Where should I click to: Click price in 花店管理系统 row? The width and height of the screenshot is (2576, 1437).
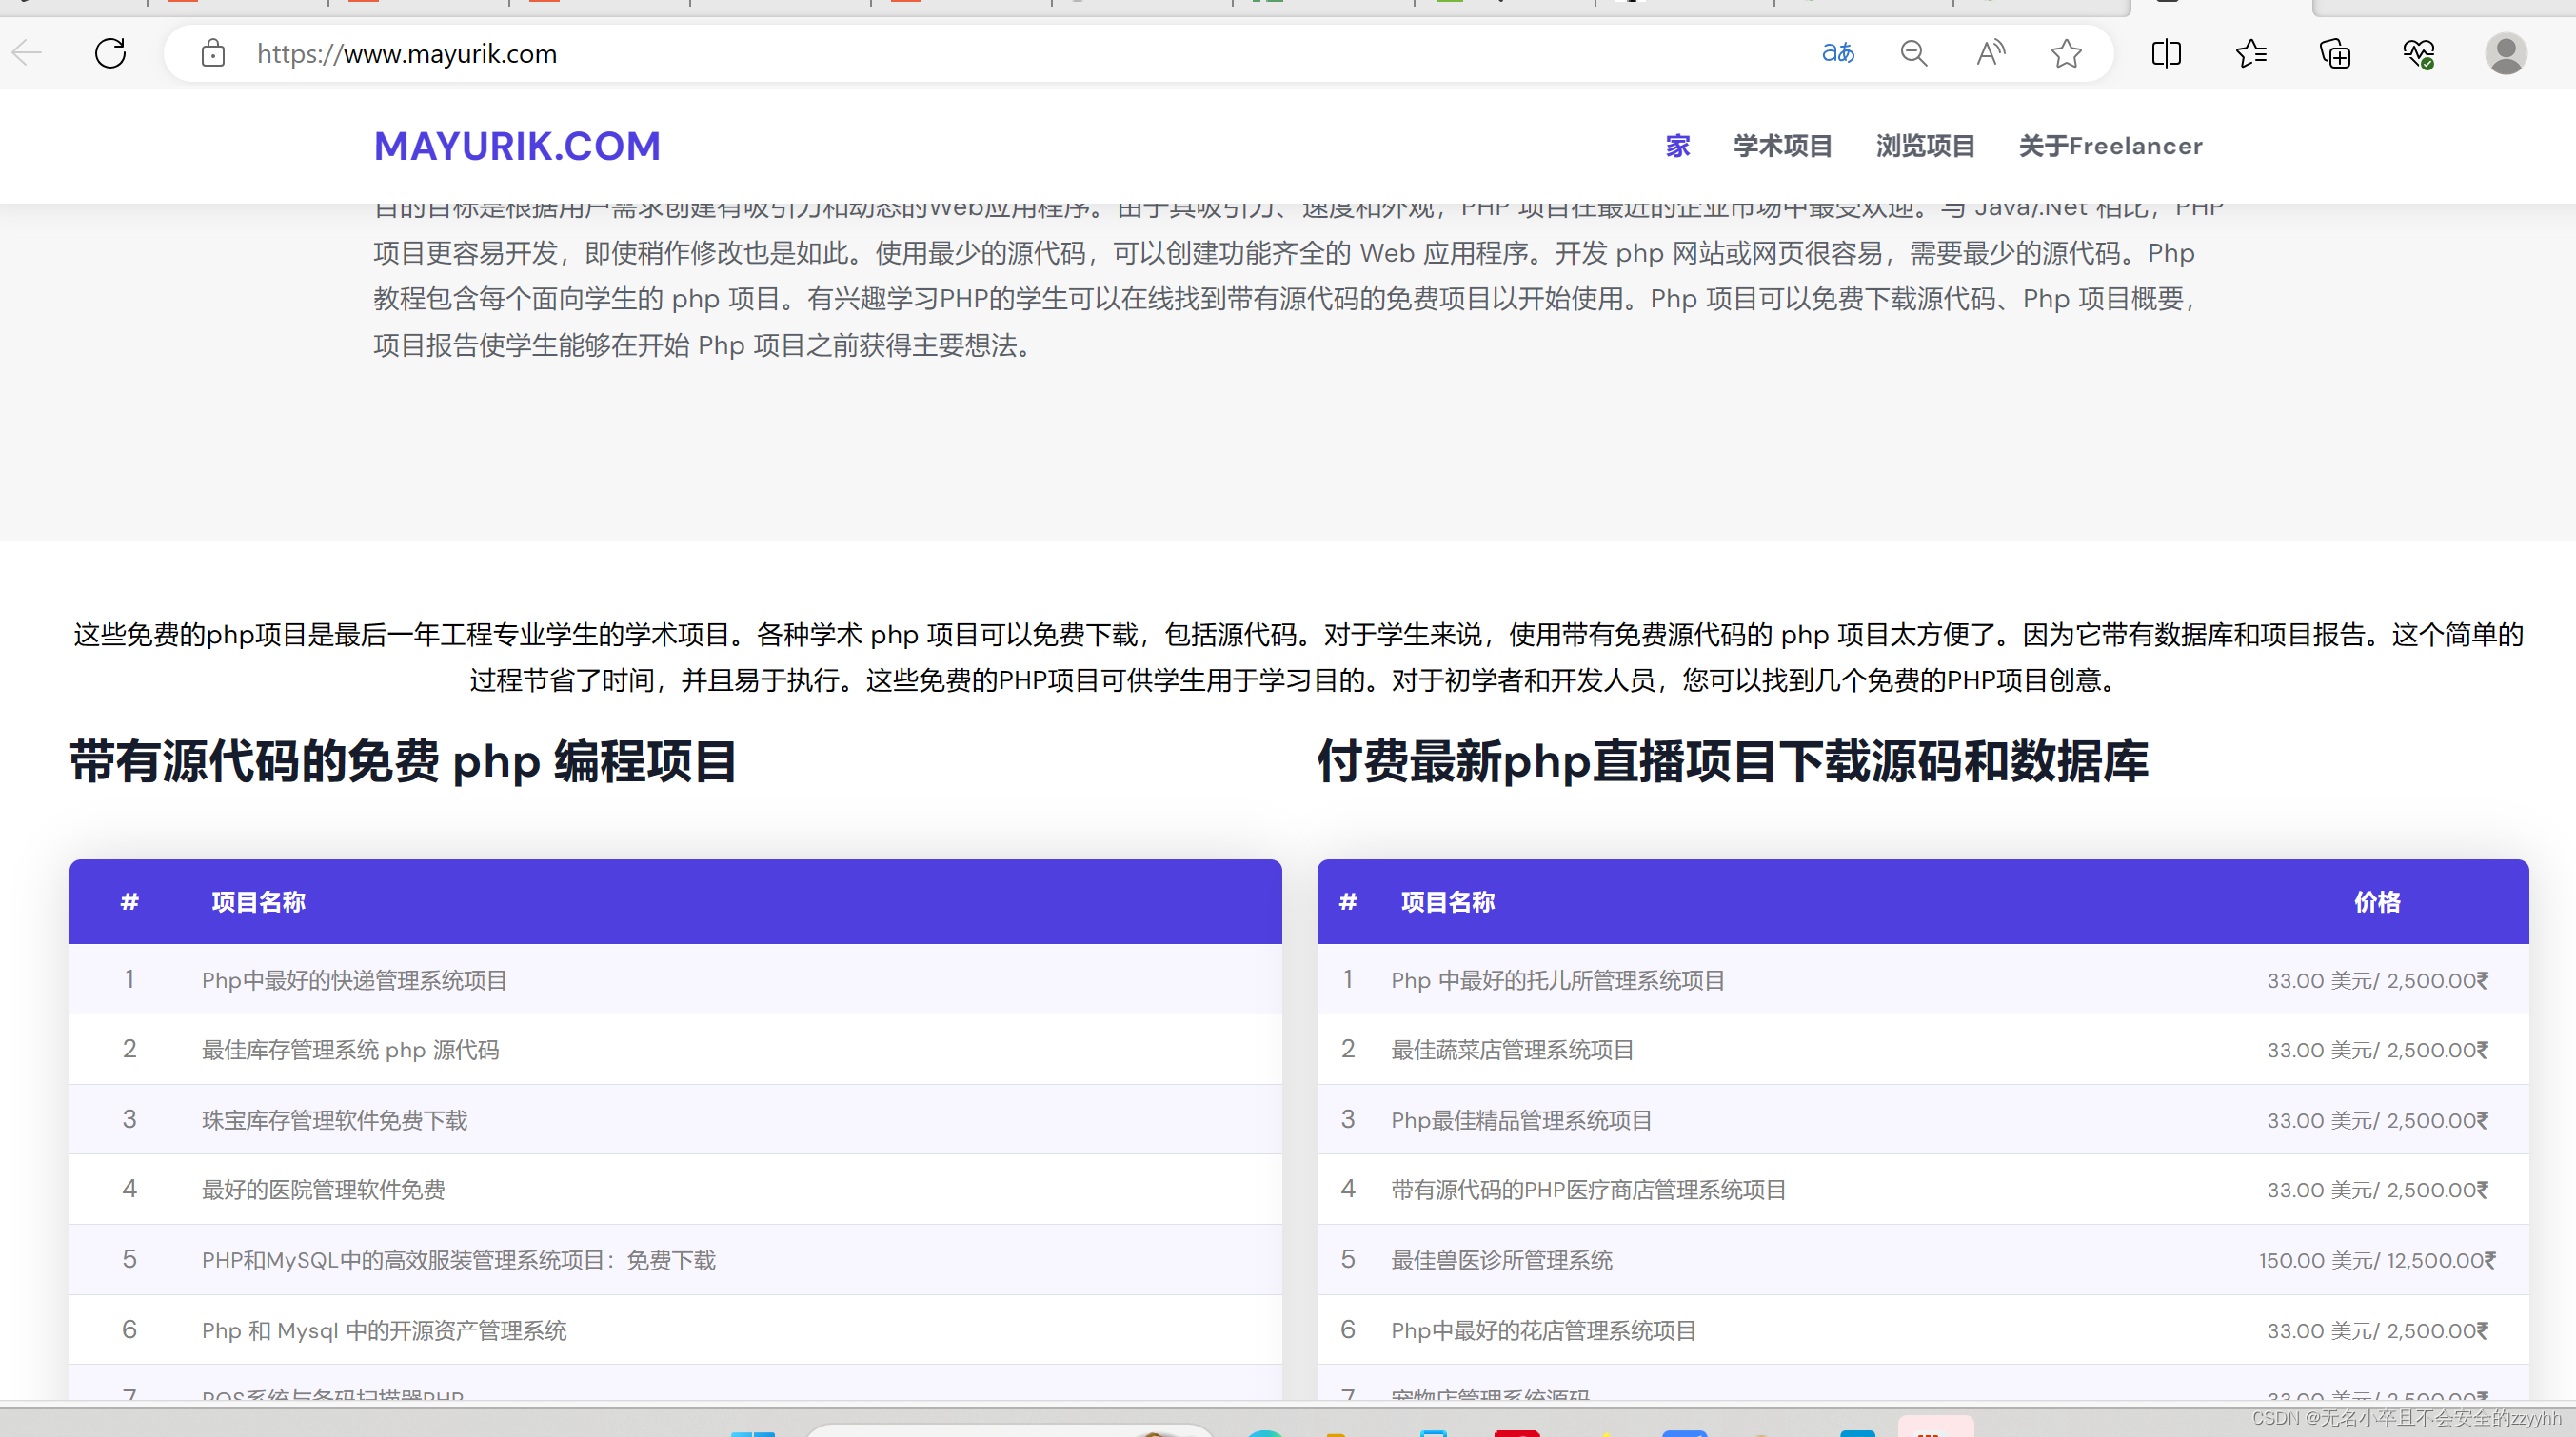pyautogui.click(x=2377, y=1330)
